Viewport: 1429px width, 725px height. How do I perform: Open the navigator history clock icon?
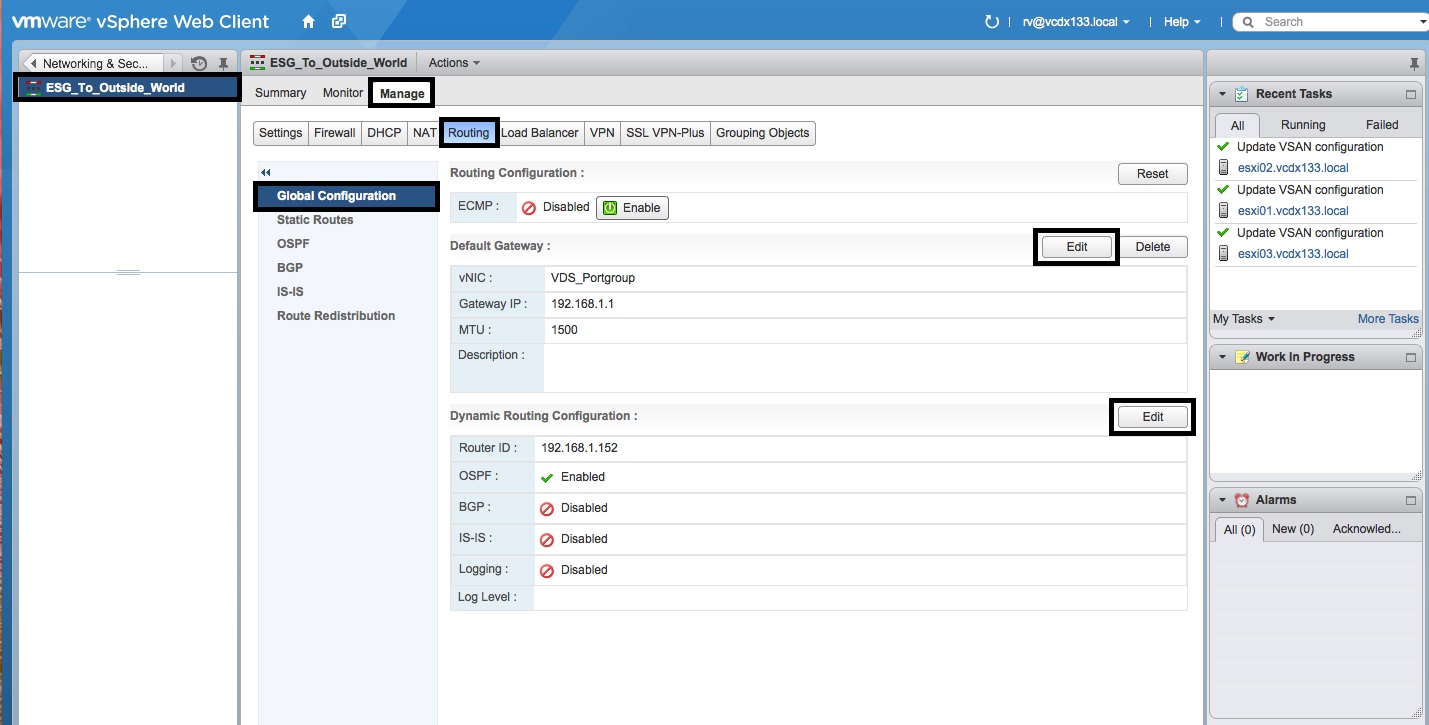pos(199,63)
